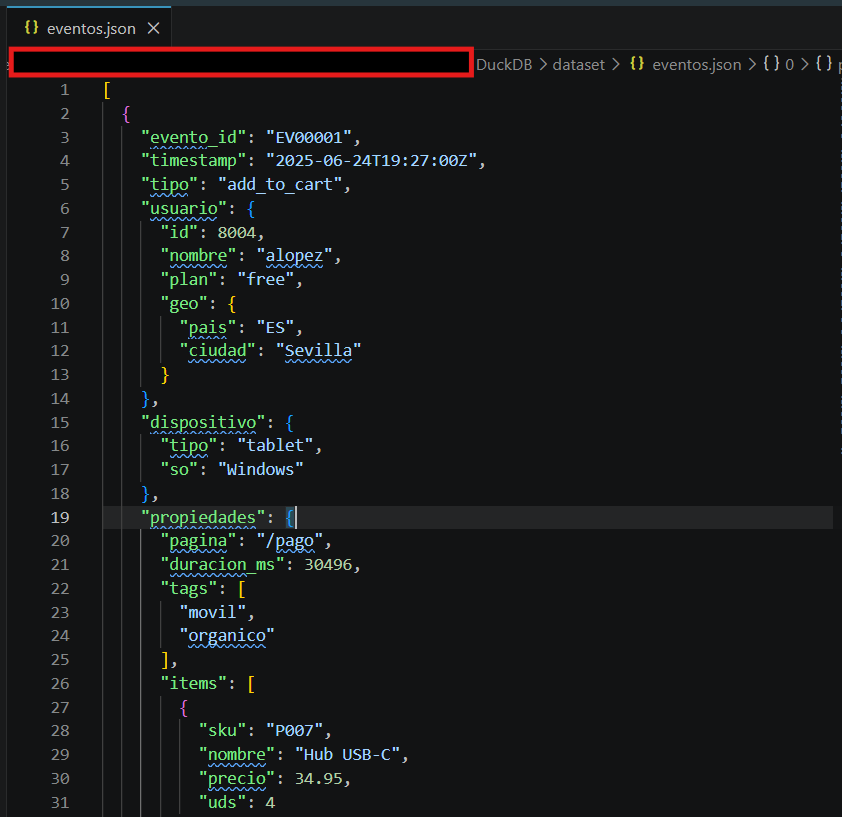Click the eventos.json breadcrumb entry
Screen dimensions: 842x817
(696, 65)
